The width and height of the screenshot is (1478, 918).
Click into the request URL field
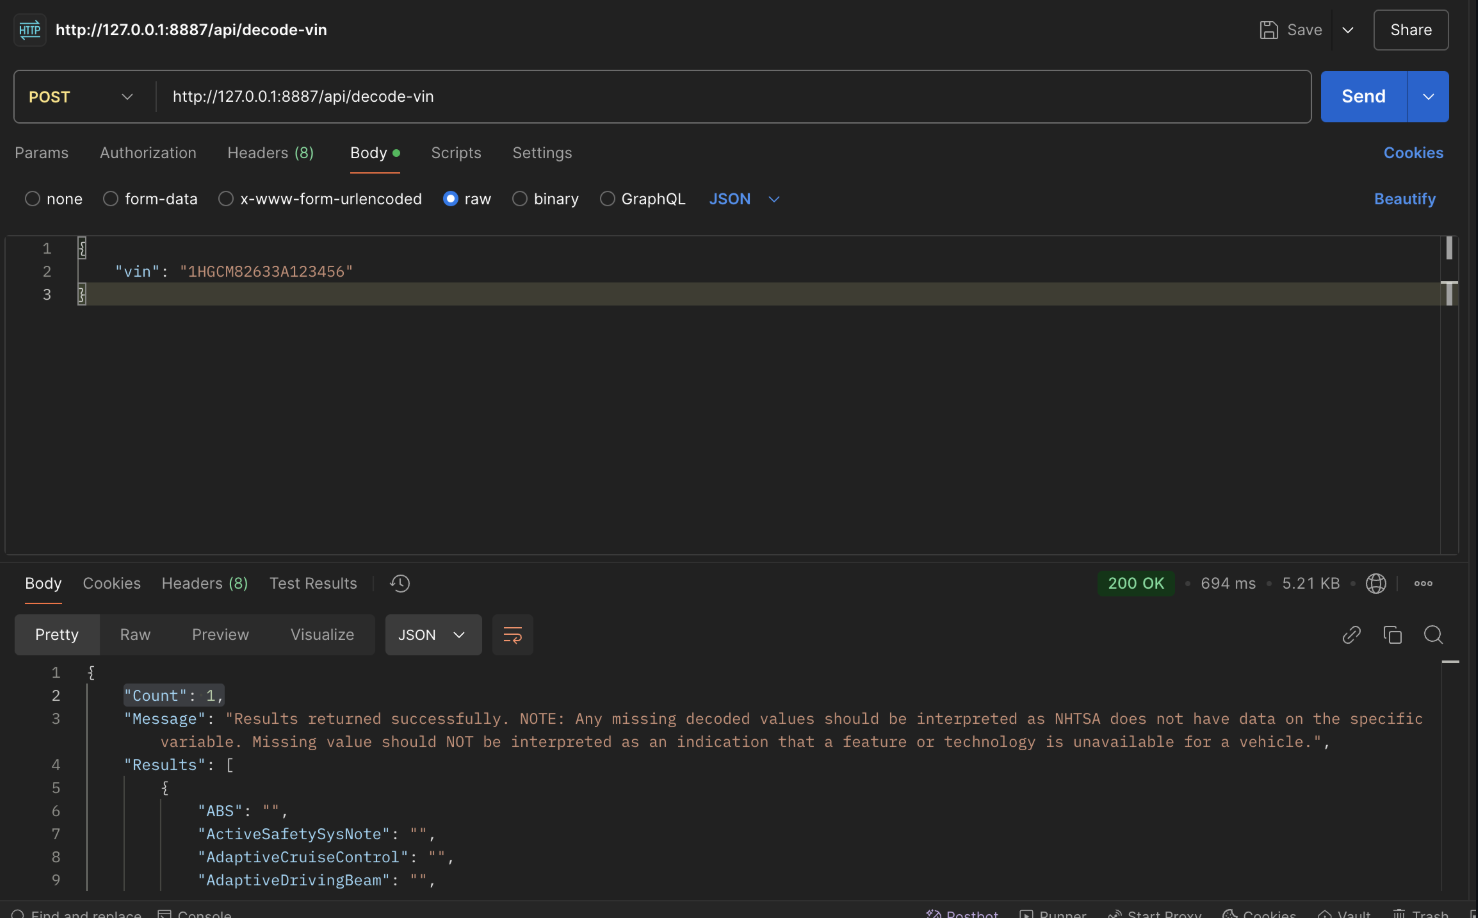click(735, 97)
